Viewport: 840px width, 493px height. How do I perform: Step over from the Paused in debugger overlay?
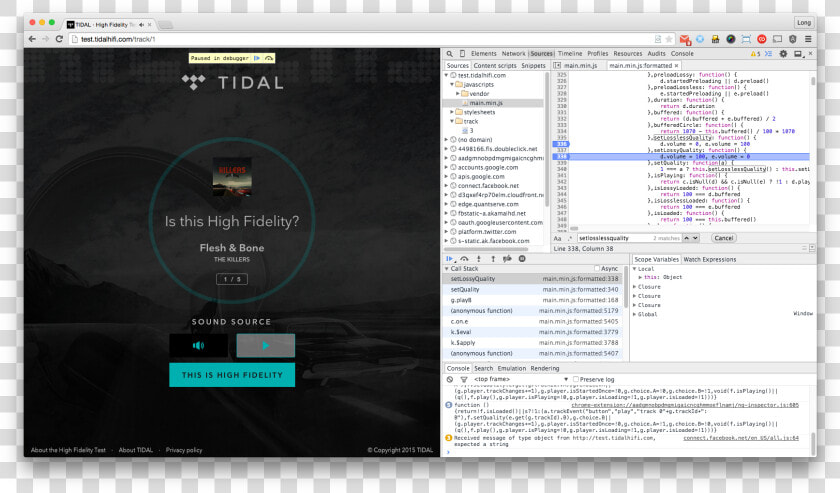269,58
